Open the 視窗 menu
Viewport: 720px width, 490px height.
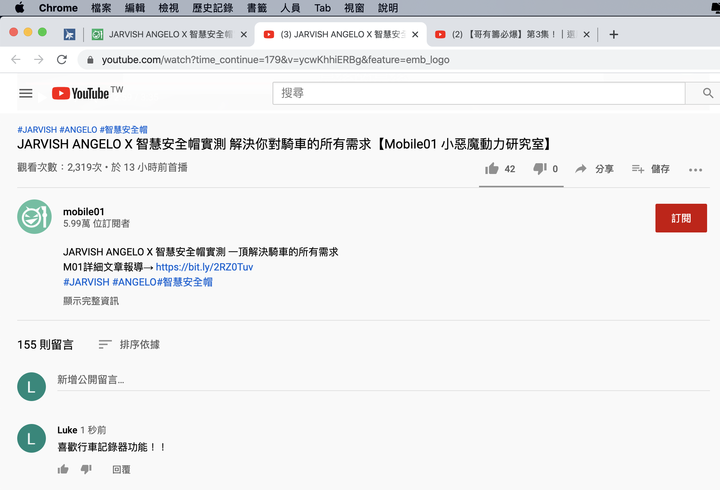coord(354,8)
